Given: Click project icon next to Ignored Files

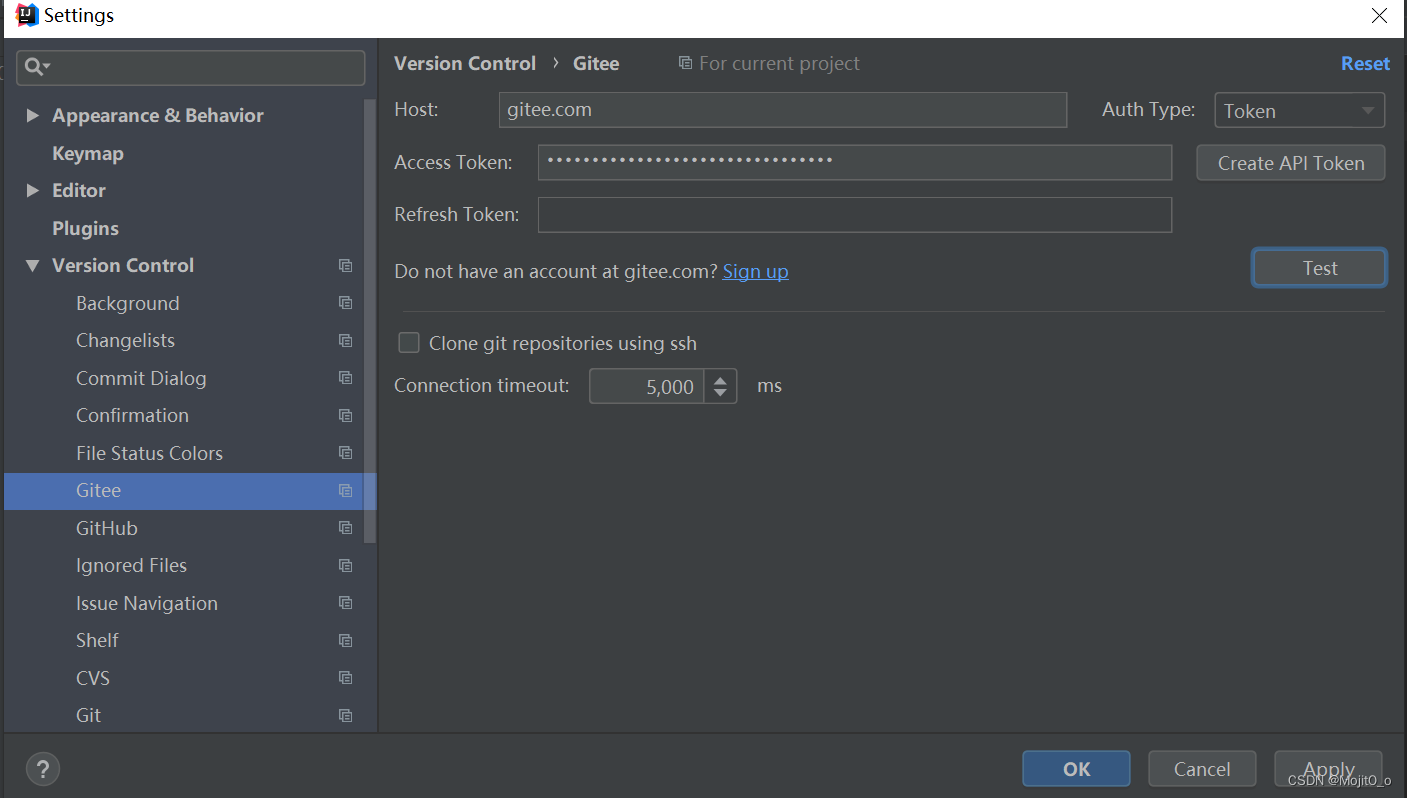Looking at the screenshot, I should click(345, 566).
